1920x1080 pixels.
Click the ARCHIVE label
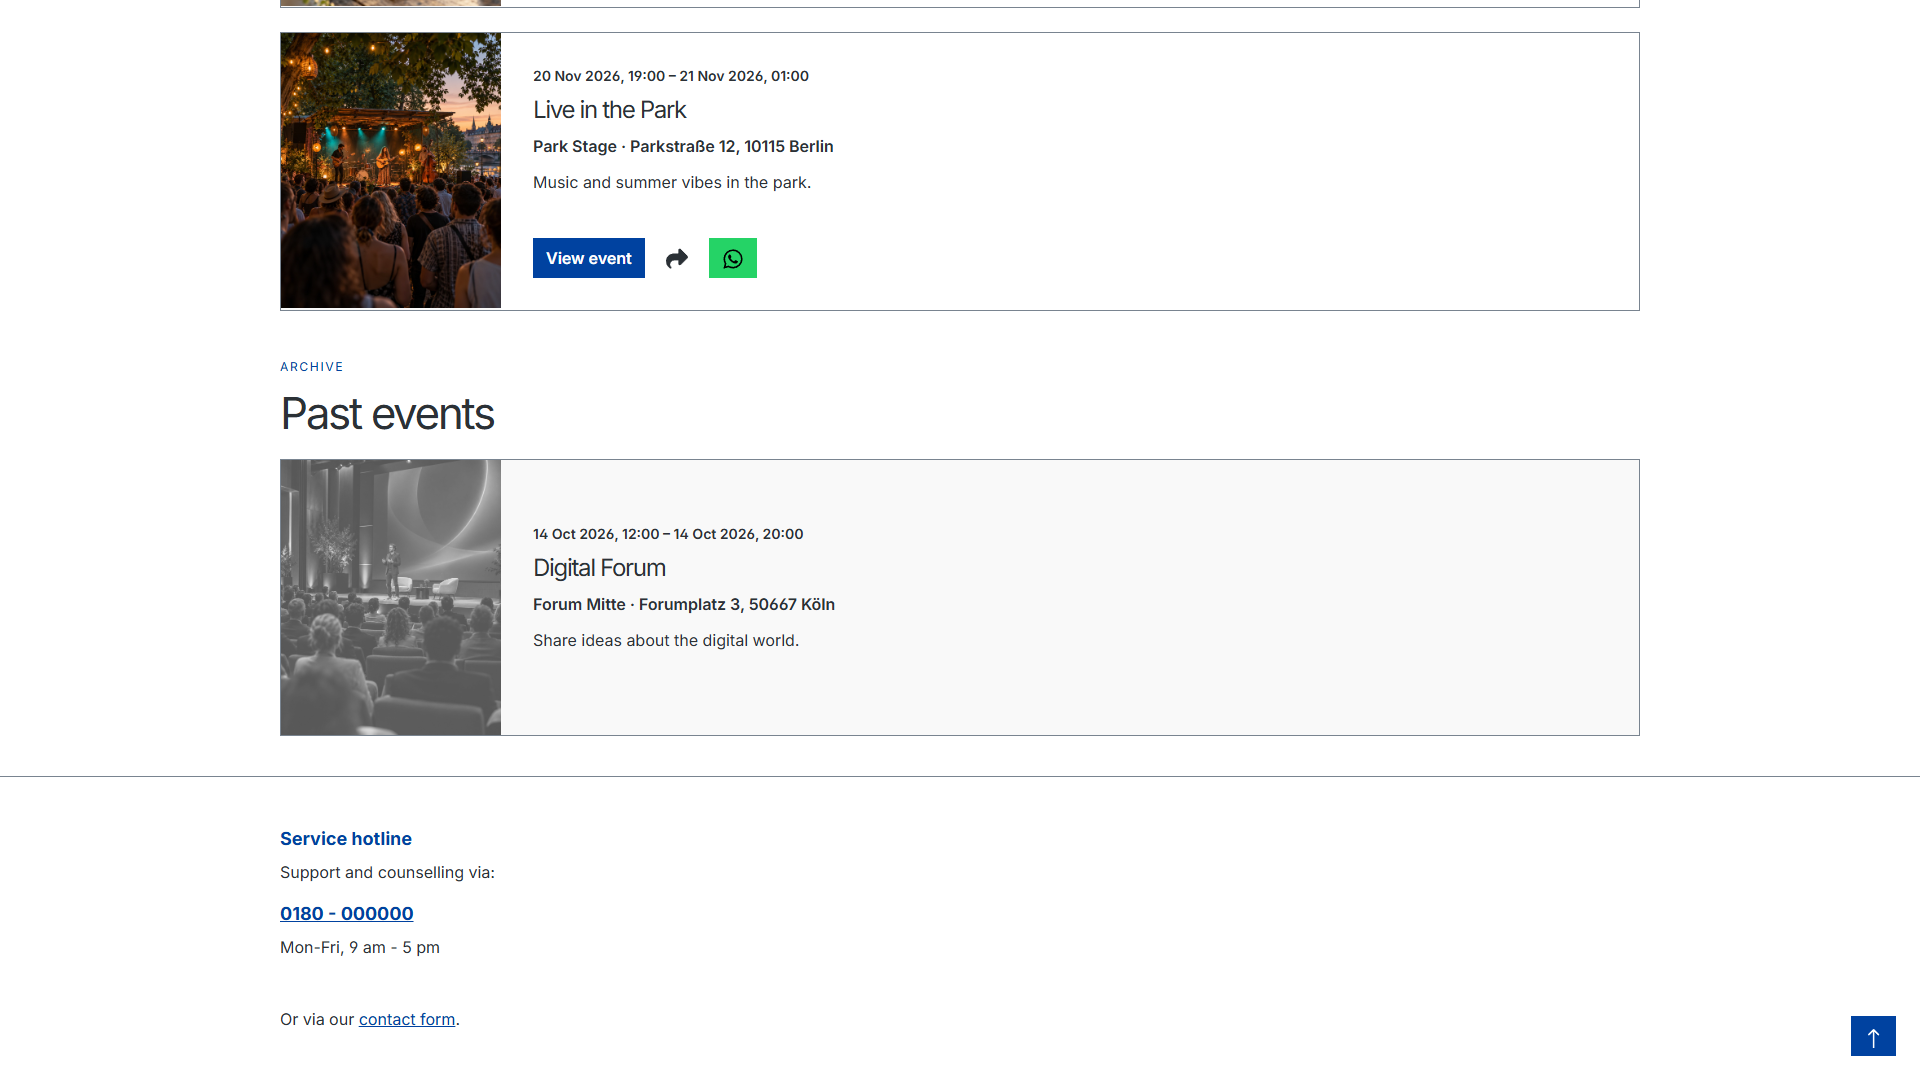tap(312, 367)
